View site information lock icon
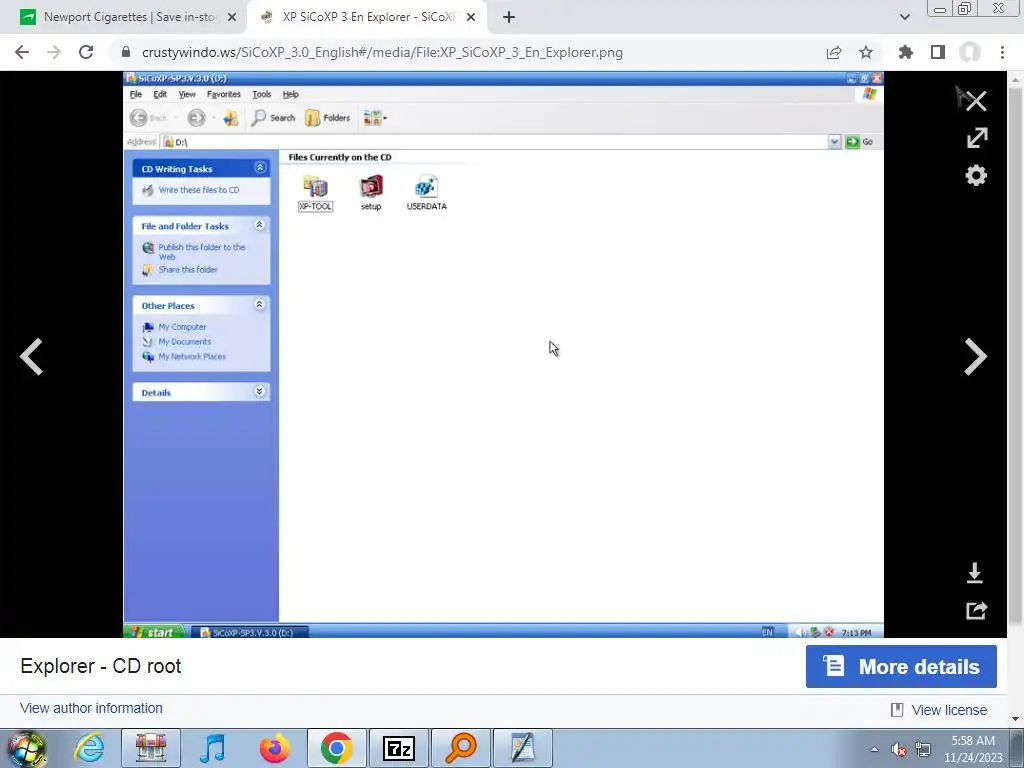Screen dimensions: 1024x768 (126, 52)
